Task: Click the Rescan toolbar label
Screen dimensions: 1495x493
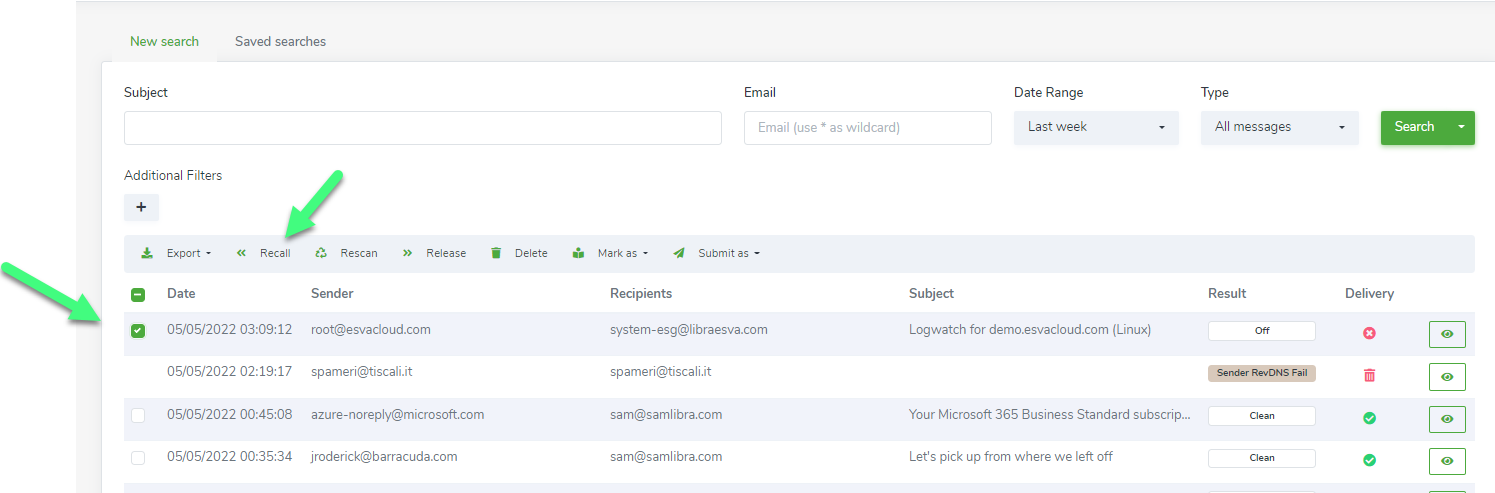Action: click(359, 253)
